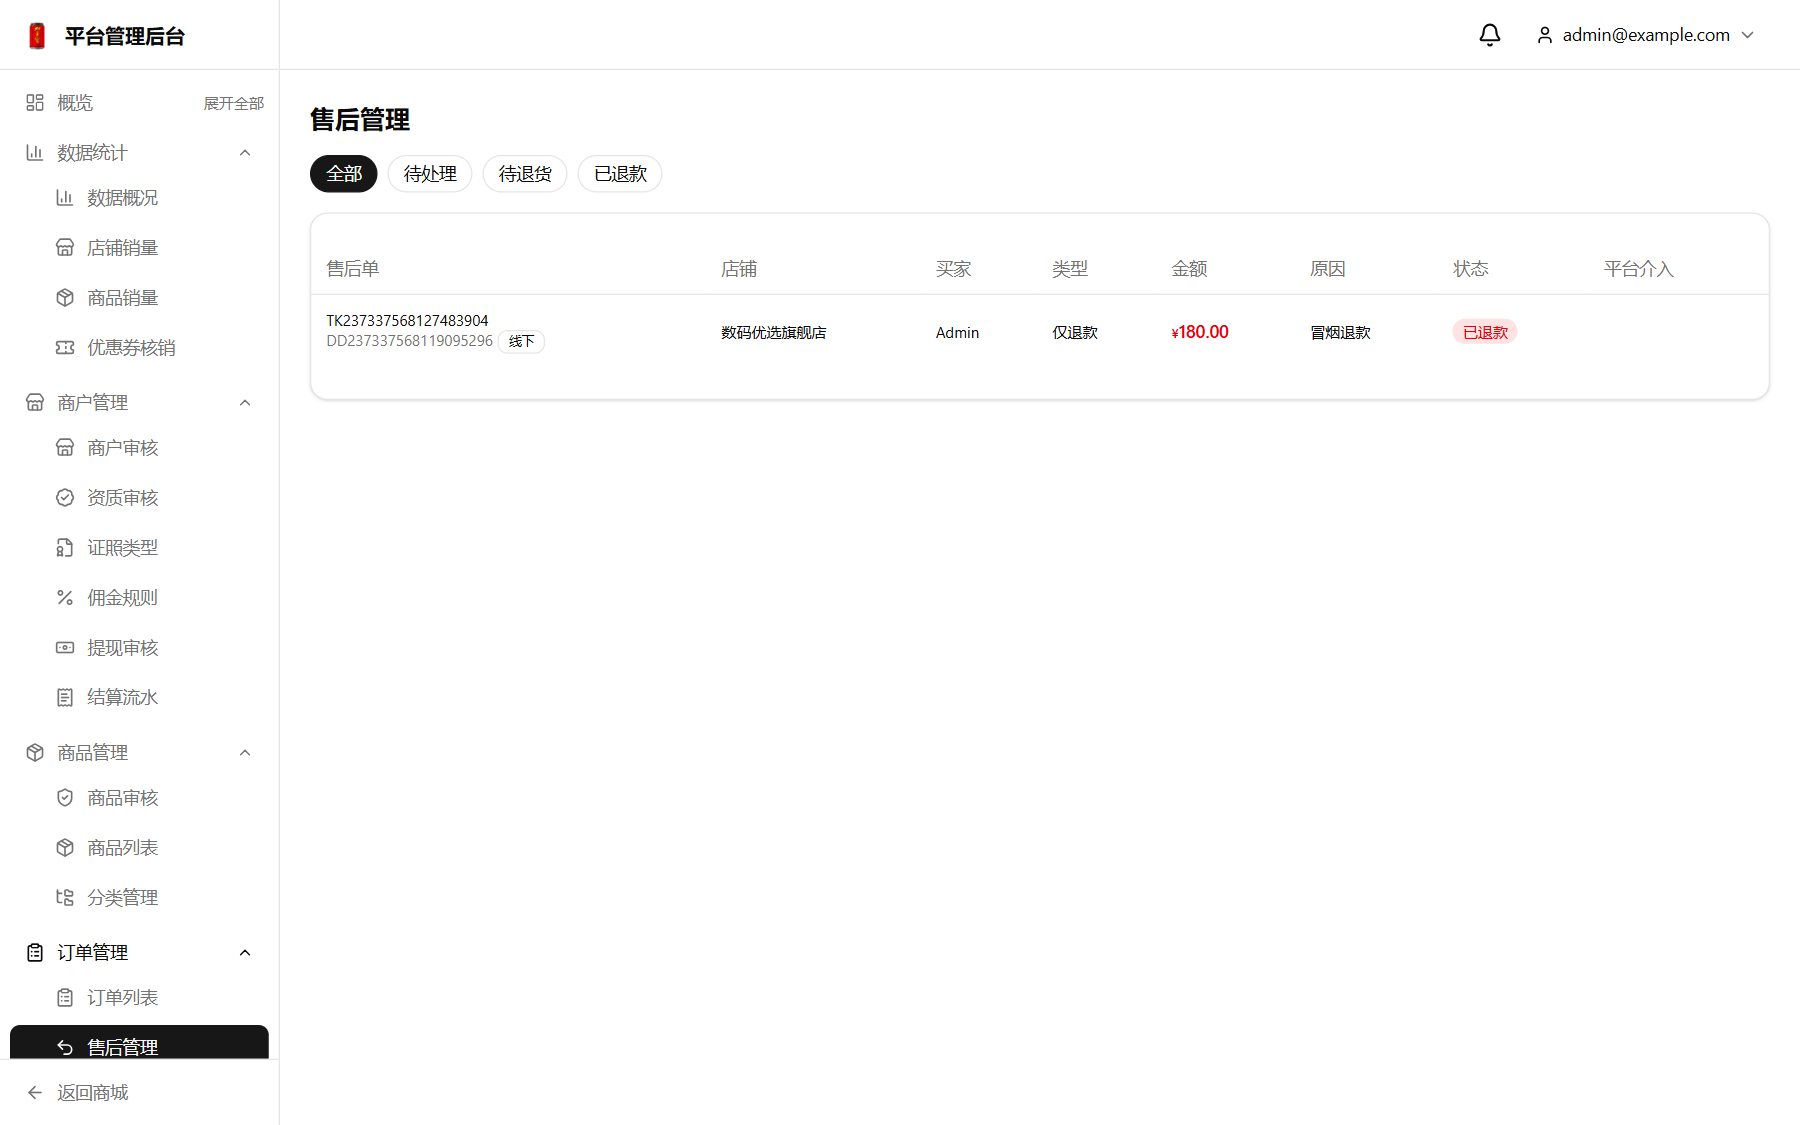The height and width of the screenshot is (1125, 1800).
Task: Click the 数据概况 chart icon
Action: coord(65,198)
